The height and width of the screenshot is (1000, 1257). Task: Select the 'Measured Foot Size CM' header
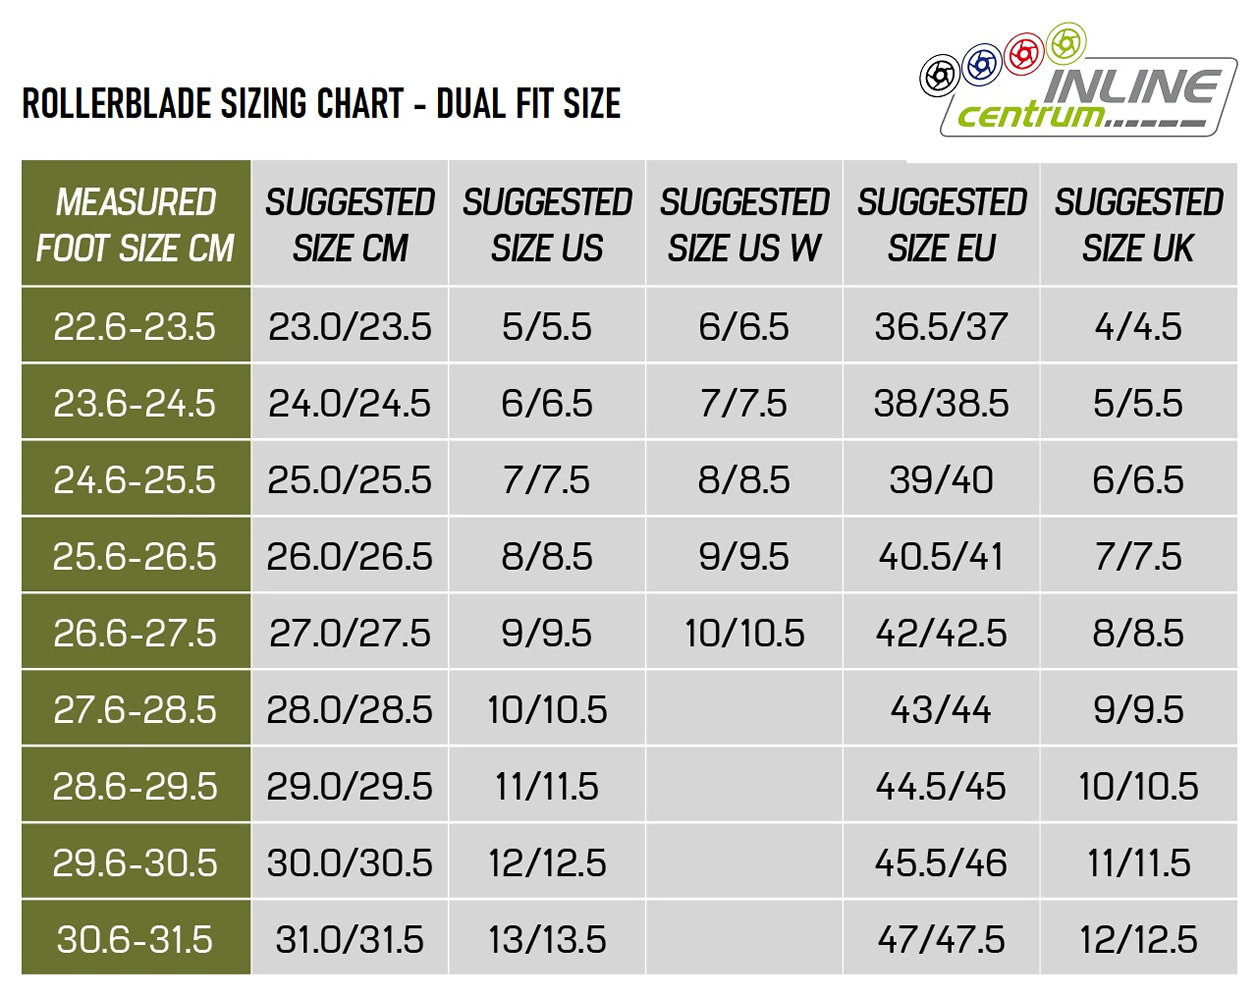(x=136, y=225)
